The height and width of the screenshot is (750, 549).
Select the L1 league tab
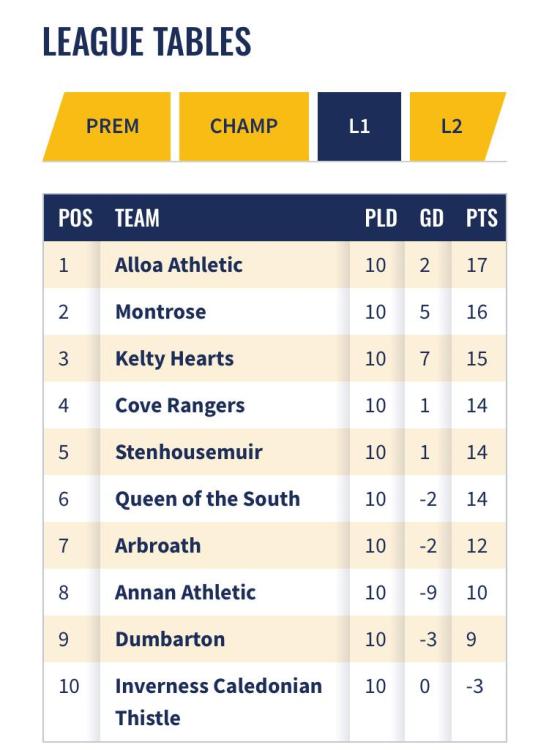pos(359,126)
